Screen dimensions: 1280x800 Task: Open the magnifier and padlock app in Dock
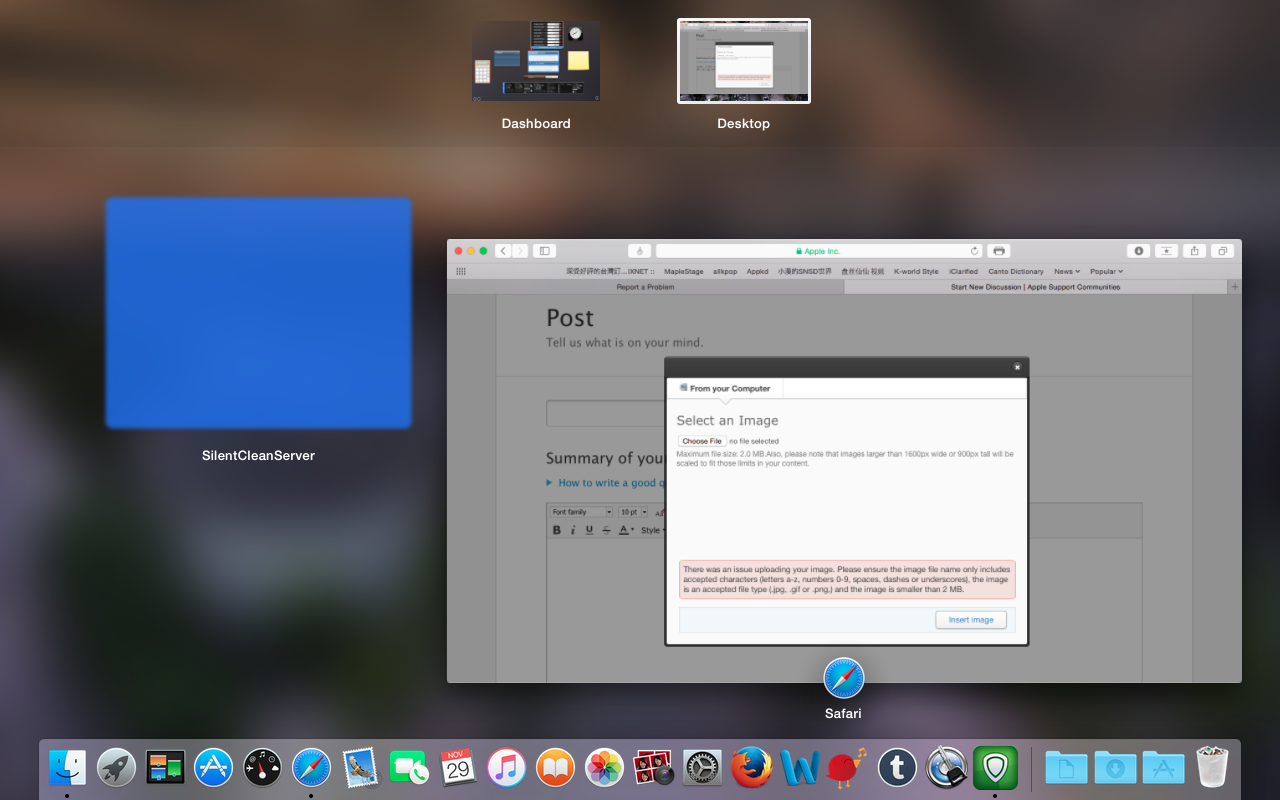tap(946, 768)
